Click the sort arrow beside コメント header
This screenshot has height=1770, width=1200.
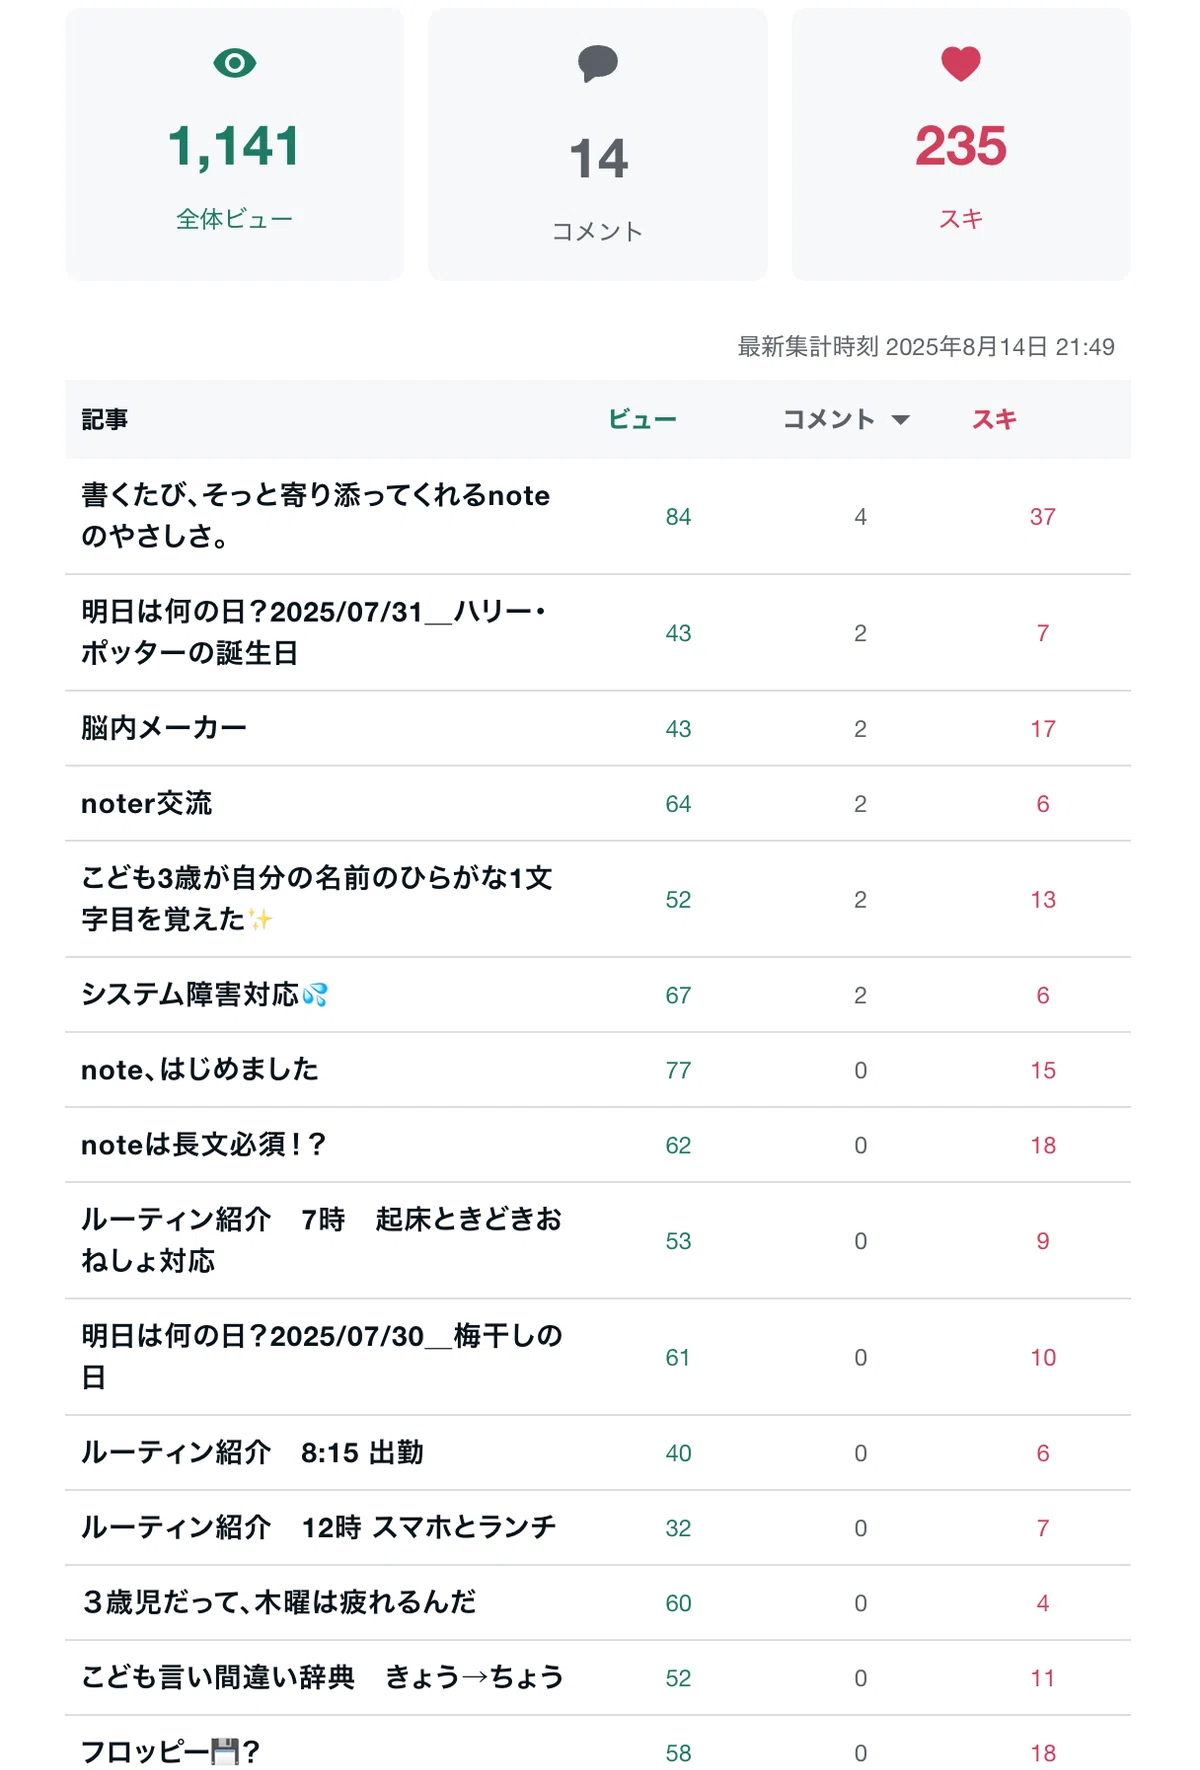pyautogui.click(x=900, y=420)
